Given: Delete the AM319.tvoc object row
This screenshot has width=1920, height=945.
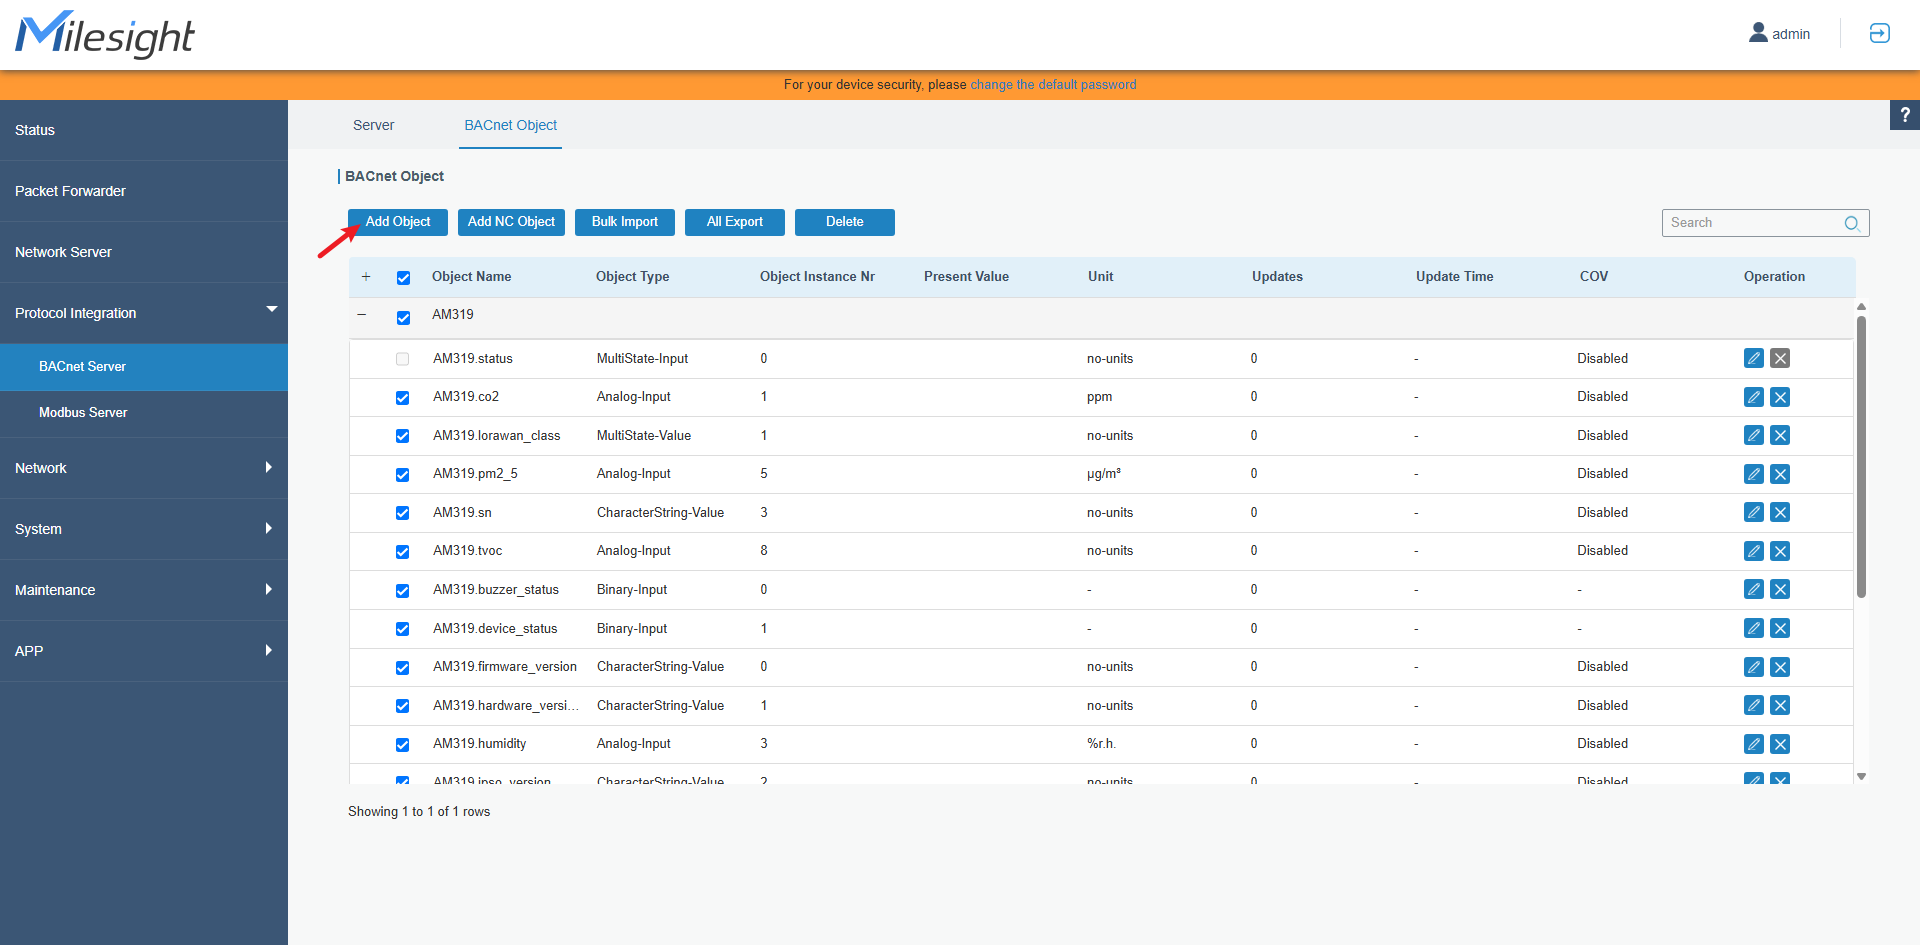Looking at the screenshot, I should pos(1780,551).
